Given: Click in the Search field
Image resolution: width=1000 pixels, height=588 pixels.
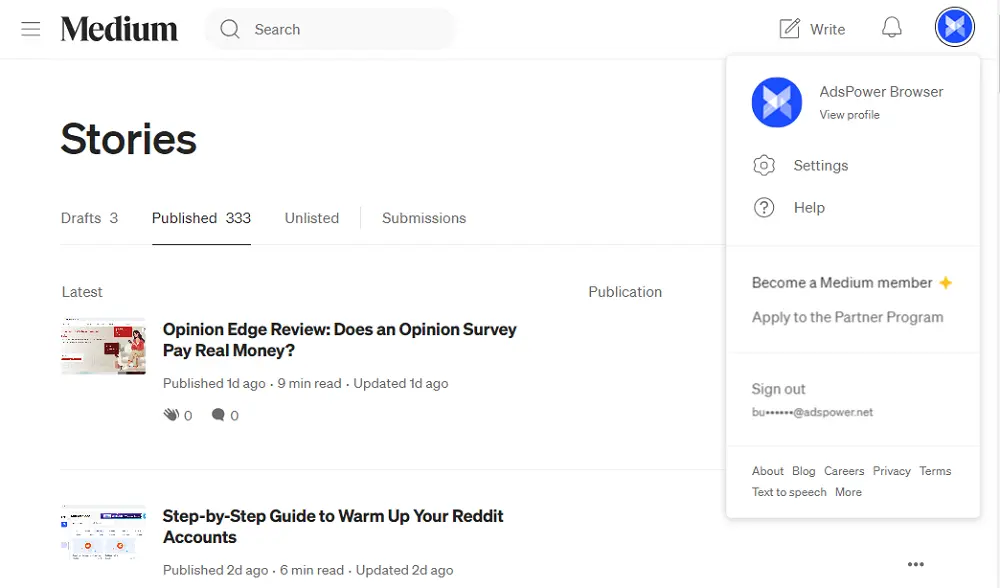Looking at the screenshot, I should 340,30.
